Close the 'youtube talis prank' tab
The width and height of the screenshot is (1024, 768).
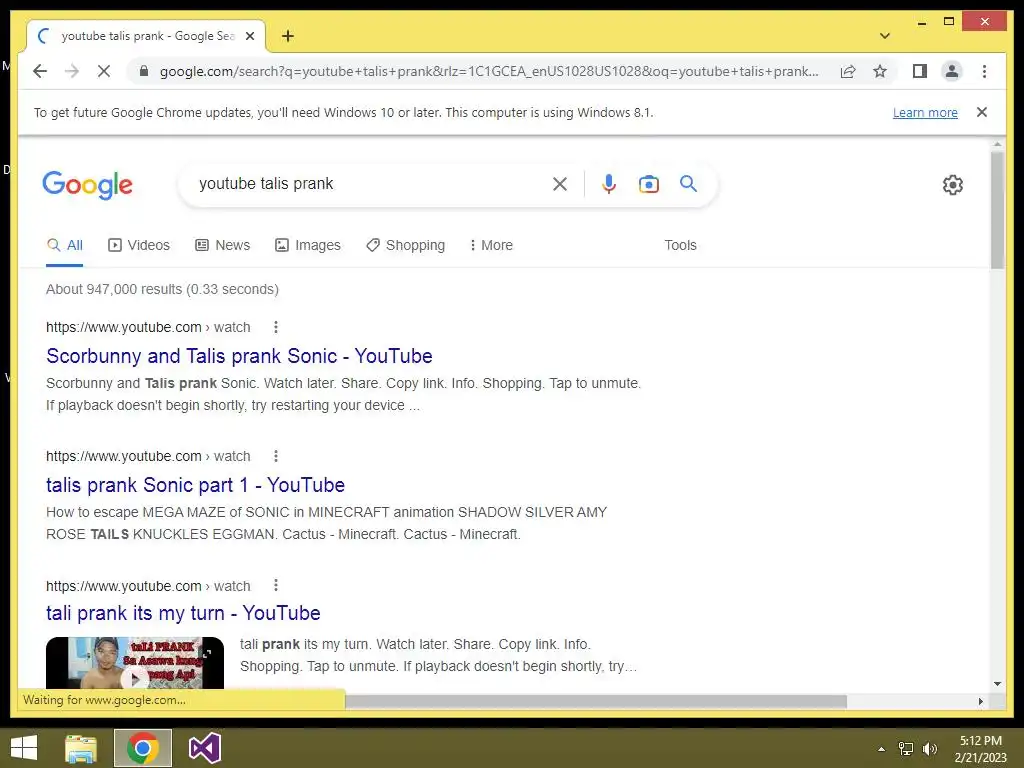tap(249, 36)
